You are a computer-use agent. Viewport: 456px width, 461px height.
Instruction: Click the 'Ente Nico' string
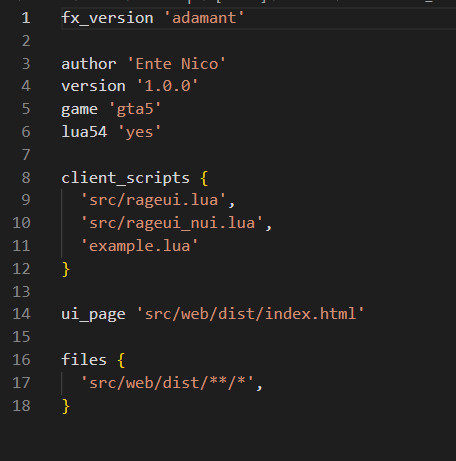pos(177,64)
